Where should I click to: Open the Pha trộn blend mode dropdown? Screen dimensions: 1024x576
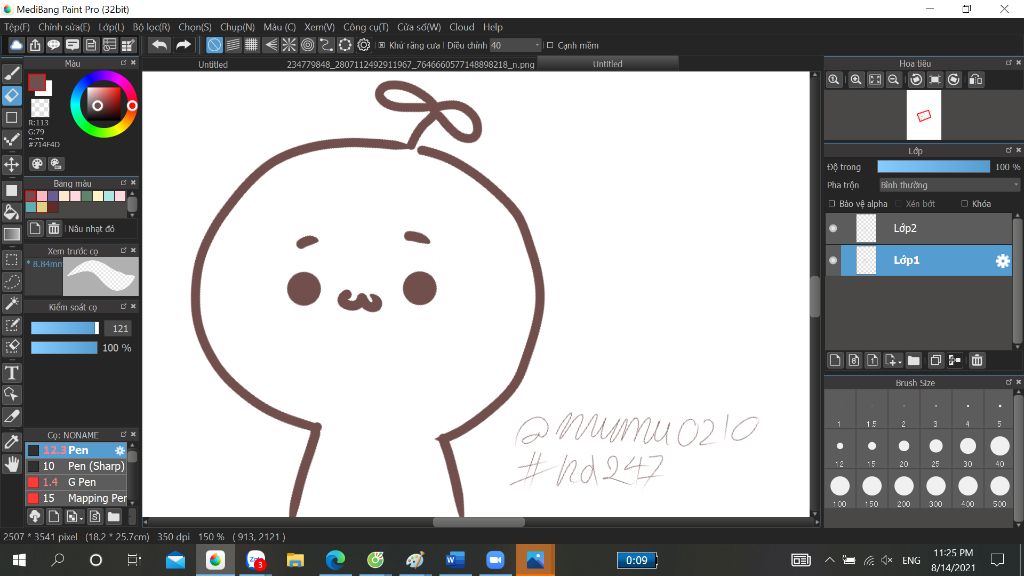click(x=948, y=185)
